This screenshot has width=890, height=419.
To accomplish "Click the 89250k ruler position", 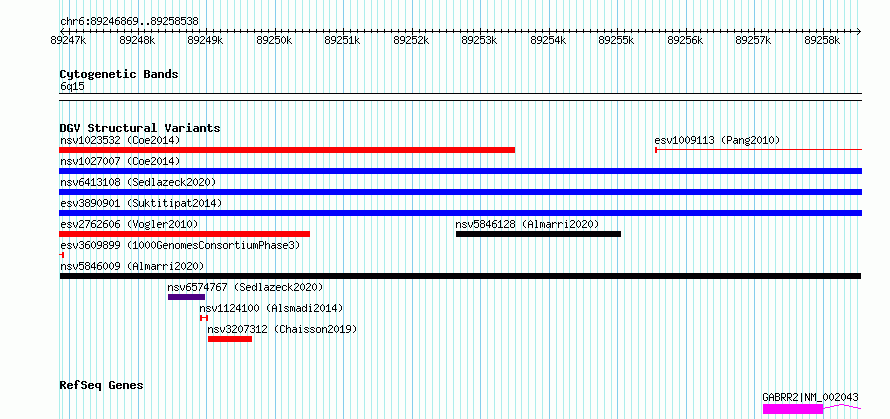I will 274,40.
